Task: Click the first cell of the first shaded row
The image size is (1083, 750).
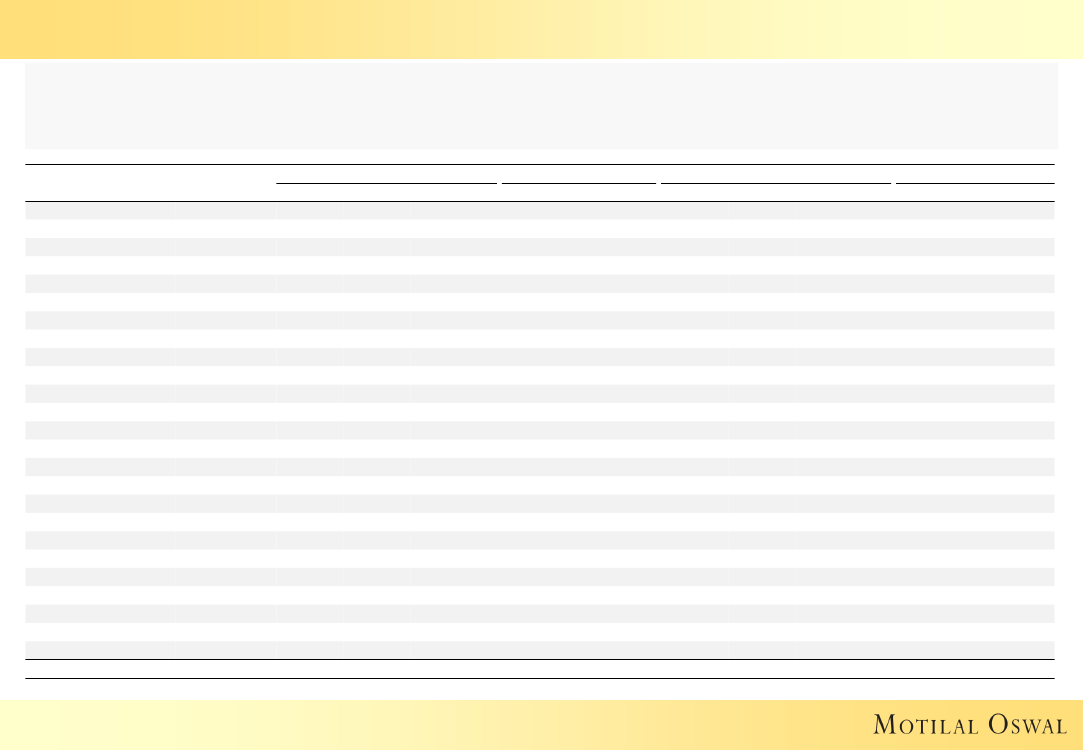Action: [99, 211]
